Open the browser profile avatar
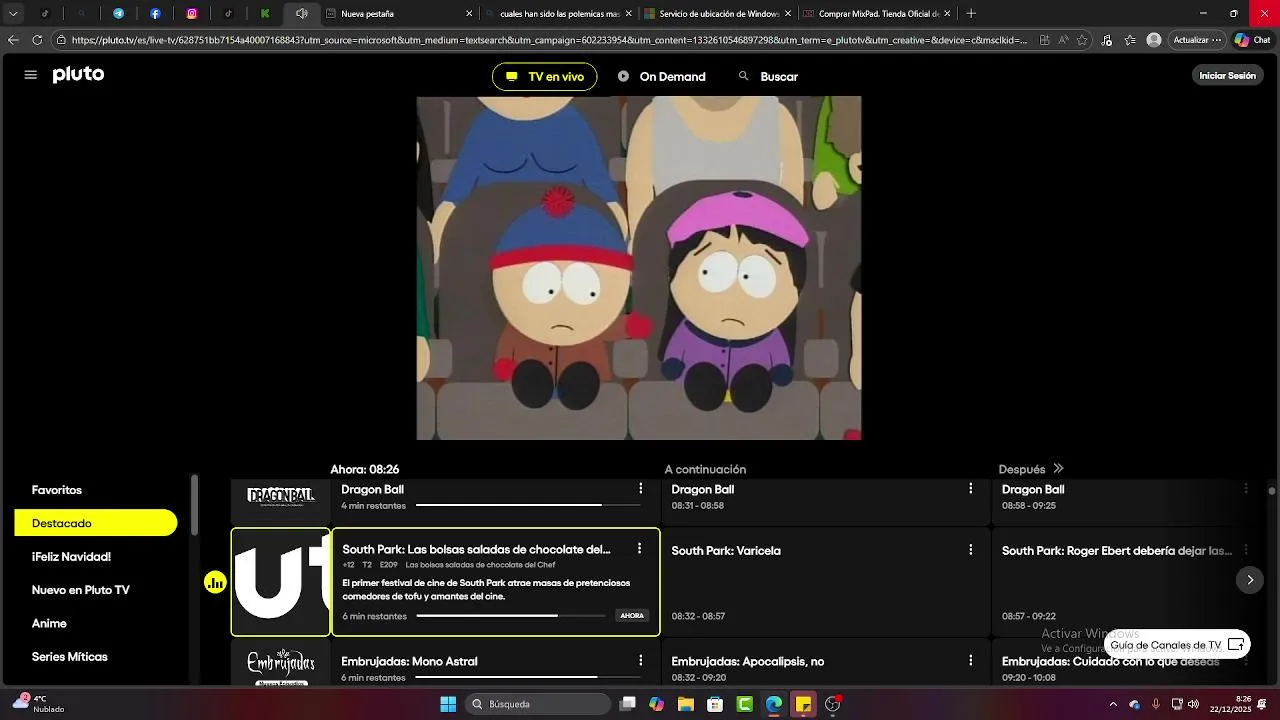Viewport: 1280px width, 720px height. click(x=1154, y=40)
